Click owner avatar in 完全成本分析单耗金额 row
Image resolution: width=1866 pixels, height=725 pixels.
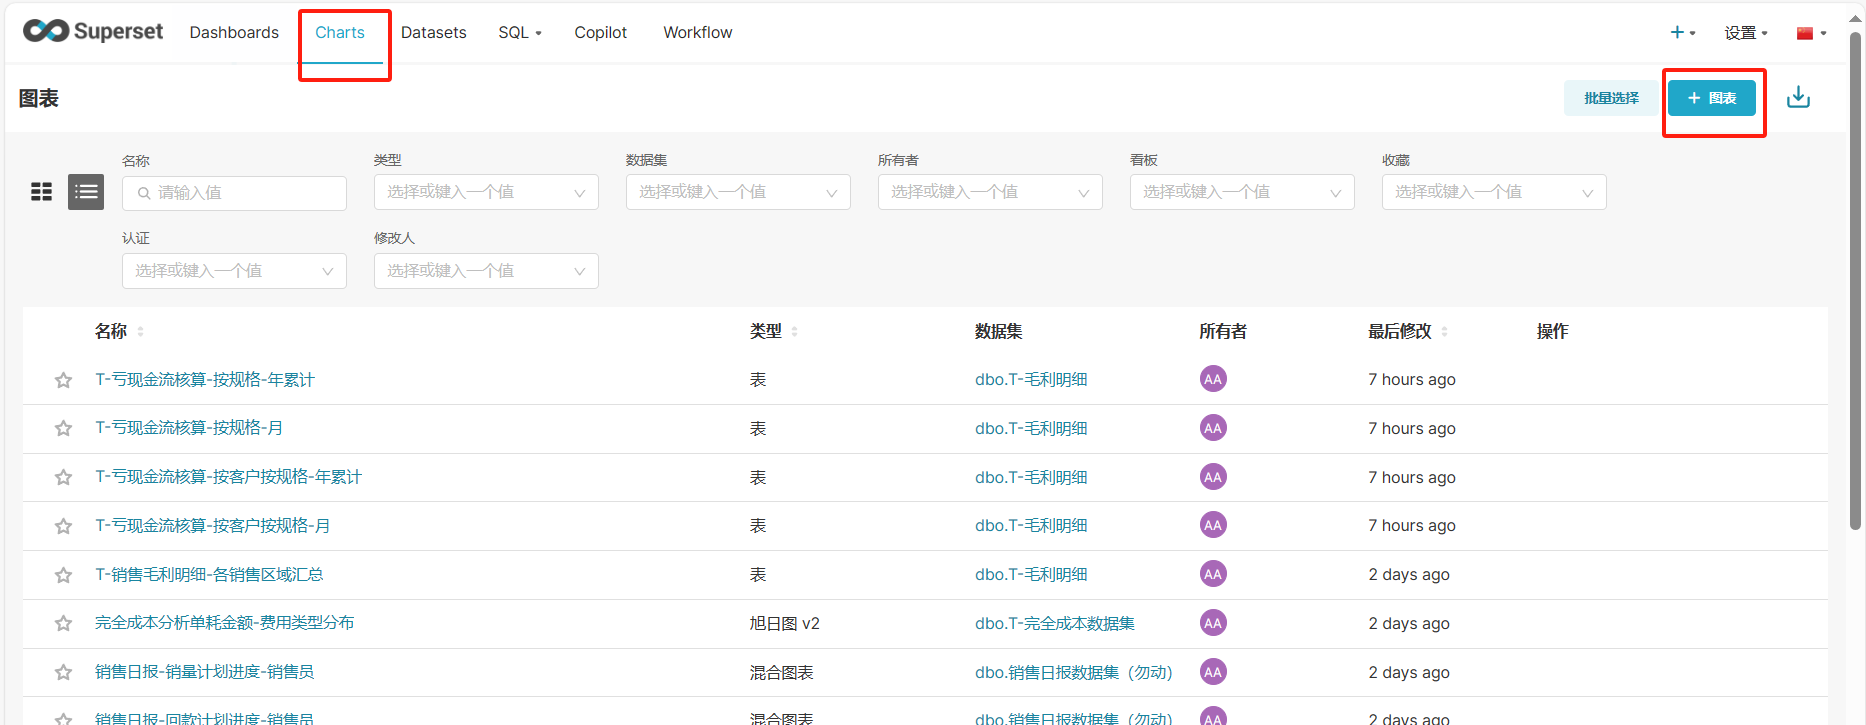click(1213, 623)
